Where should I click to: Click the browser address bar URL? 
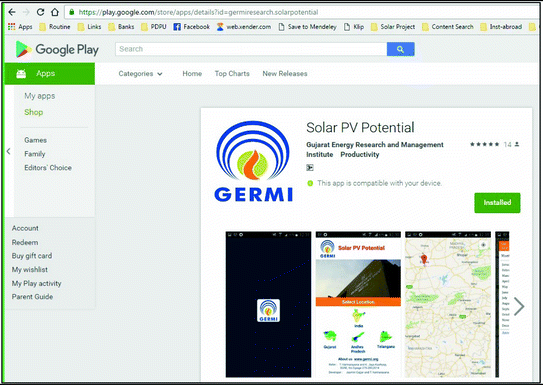[198, 12]
